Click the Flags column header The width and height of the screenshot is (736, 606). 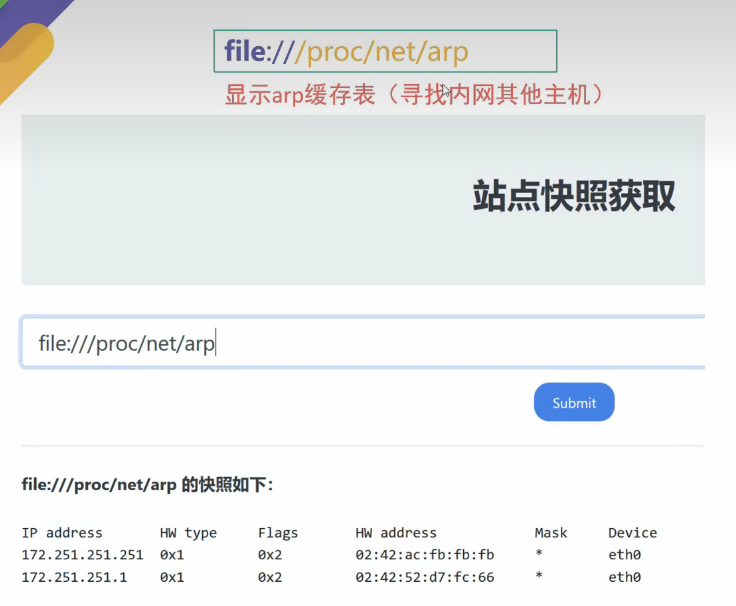[278, 533]
